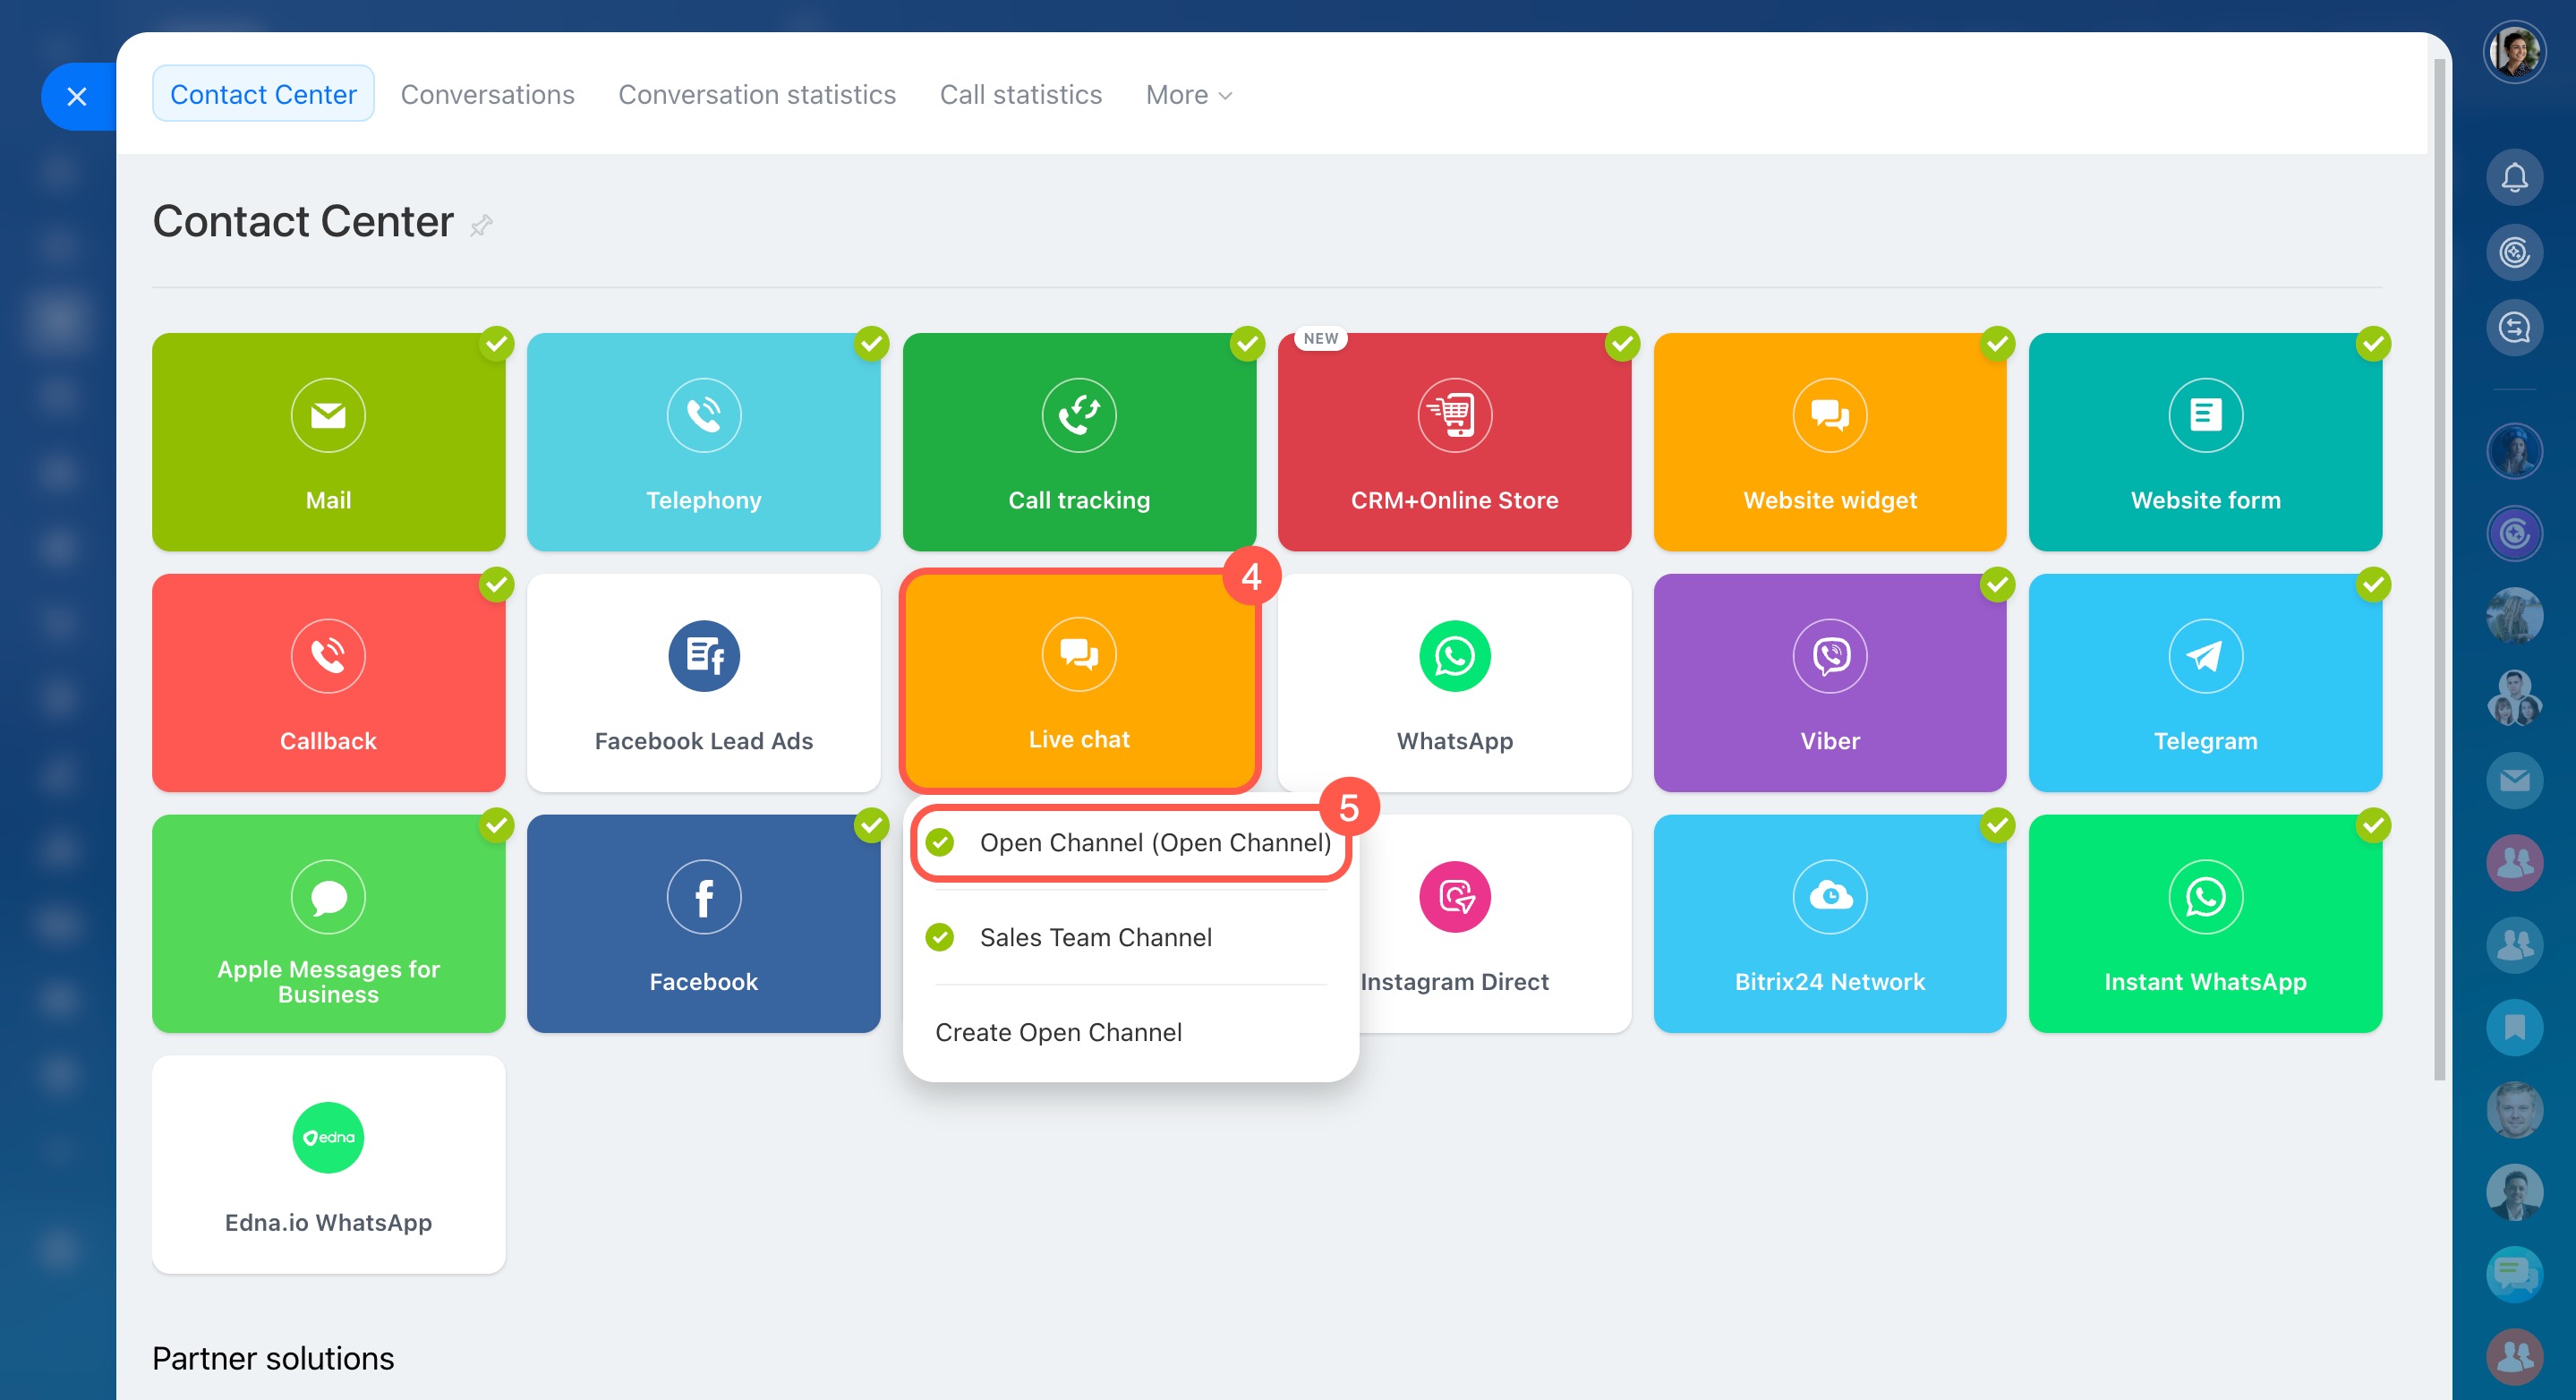Open the Mail channel tile
The image size is (2576, 1400).
[328, 441]
